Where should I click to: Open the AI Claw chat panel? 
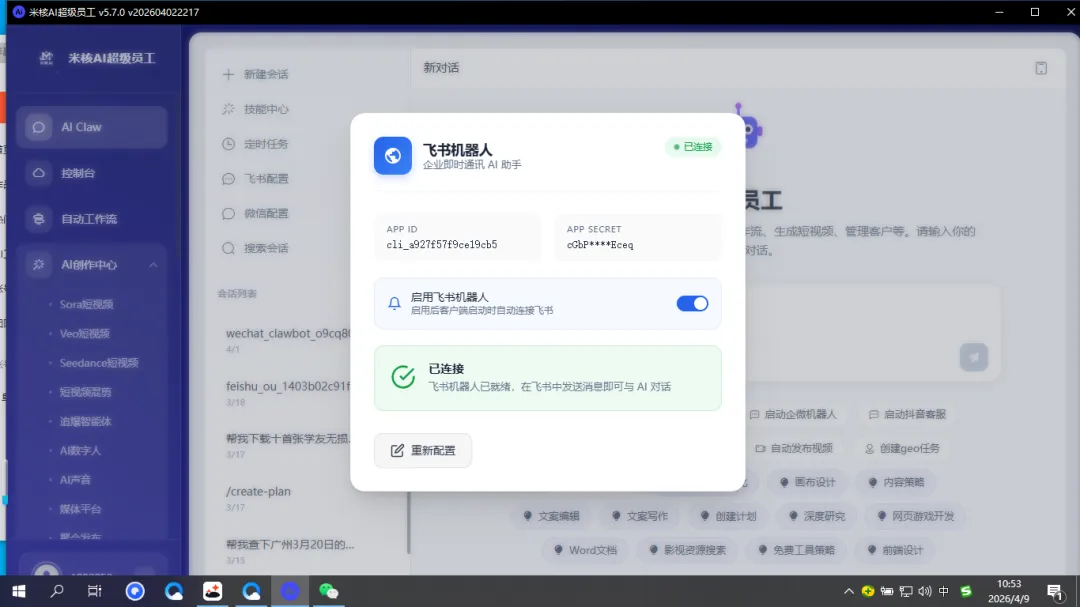(91, 127)
